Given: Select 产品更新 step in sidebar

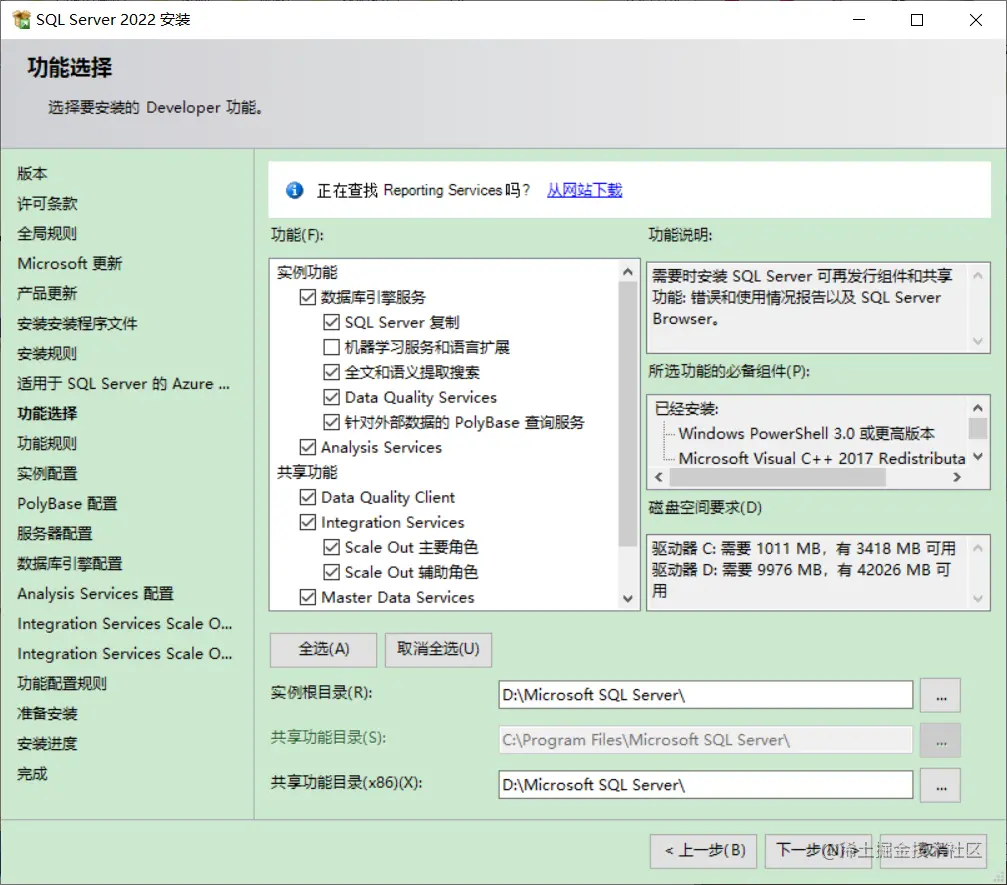Looking at the screenshot, I should tap(47, 294).
